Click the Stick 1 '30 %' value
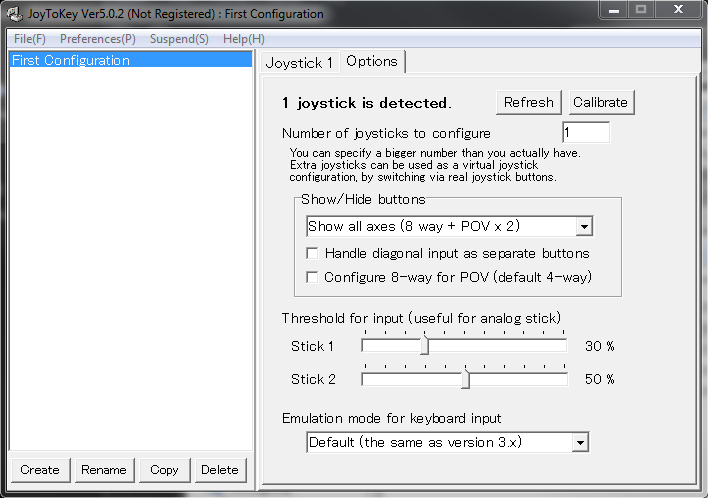This screenshot has width=708, height=498. point(600,346)
